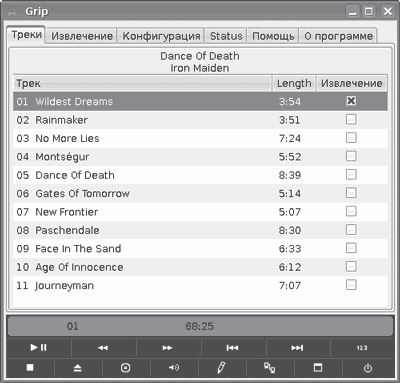400x383 pixels.
Task: Click the fast-forward button
Action: 168,348
